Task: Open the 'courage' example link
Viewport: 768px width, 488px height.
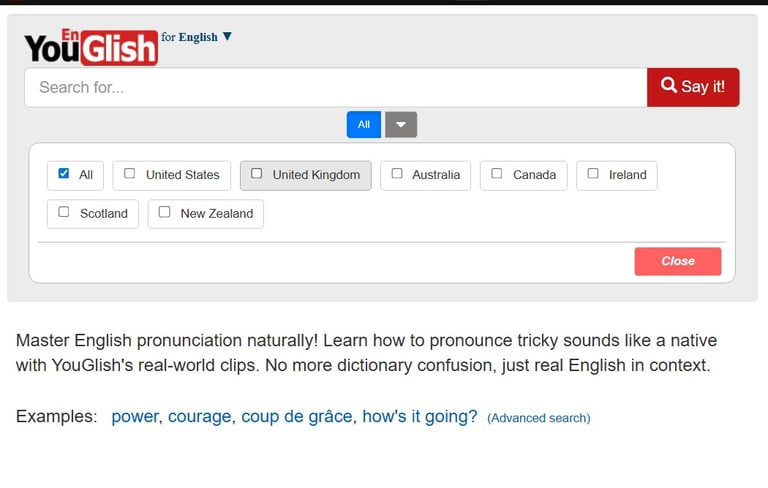Action: point(199,416)
